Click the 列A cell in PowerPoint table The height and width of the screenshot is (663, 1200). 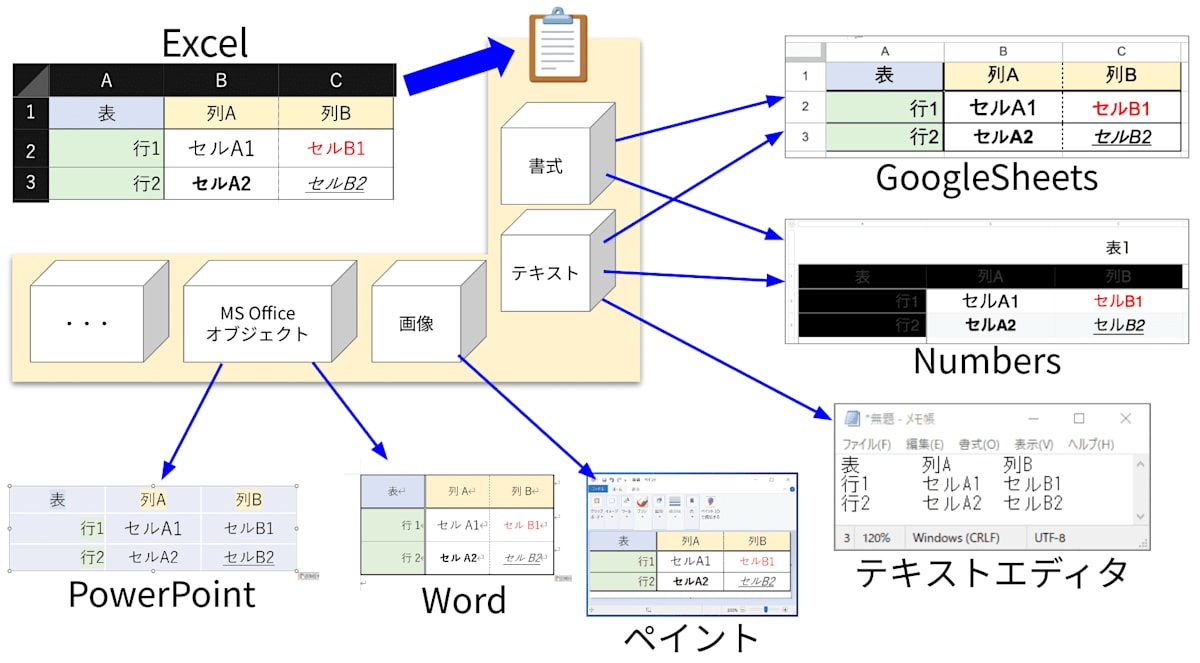pos(153,499)
